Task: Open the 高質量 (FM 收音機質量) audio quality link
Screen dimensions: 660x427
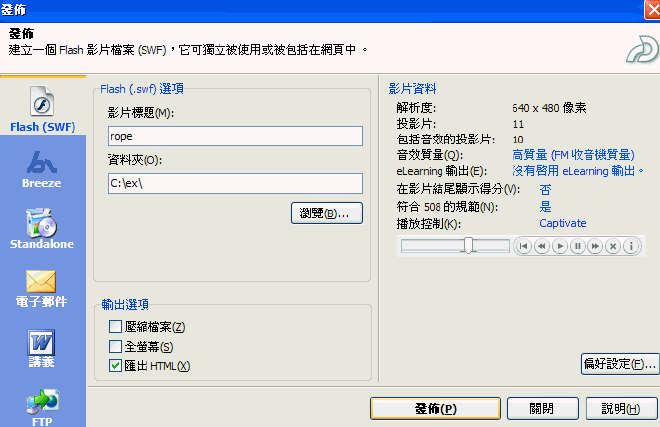Action: (573, 155)
